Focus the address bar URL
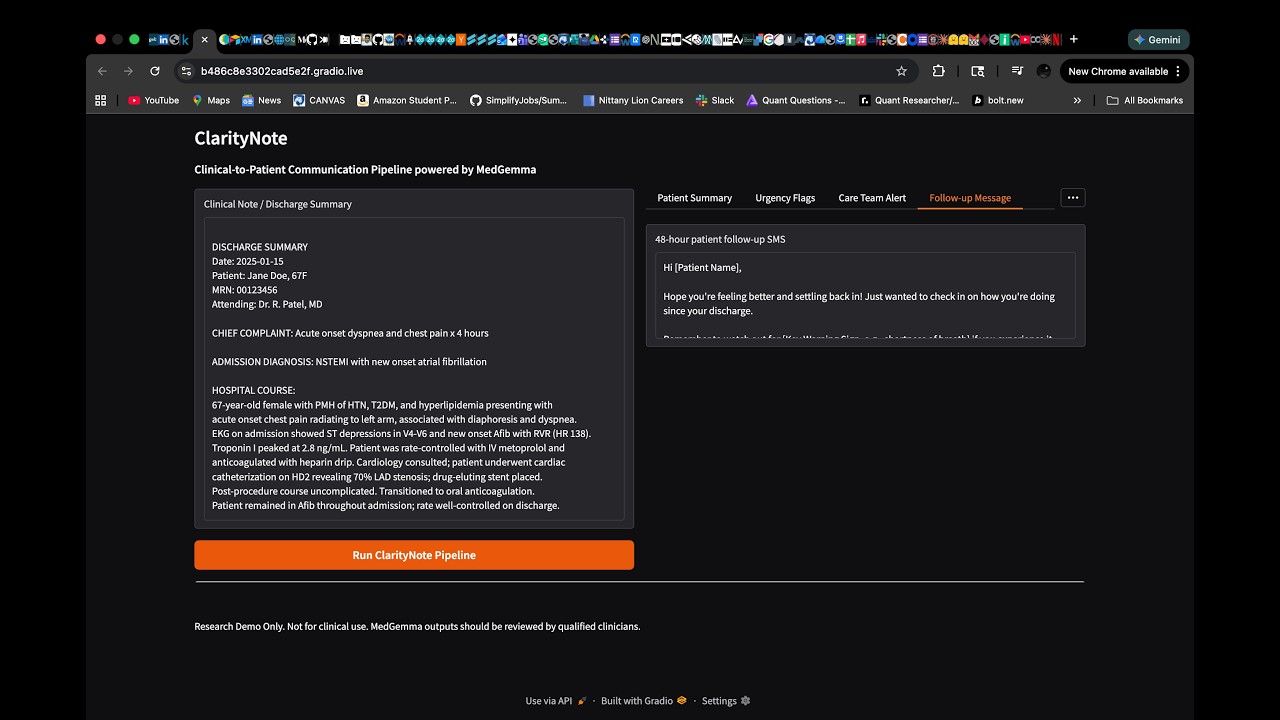Image resolution: width=1280 pixels, height=720 pixels. (282, 71)
